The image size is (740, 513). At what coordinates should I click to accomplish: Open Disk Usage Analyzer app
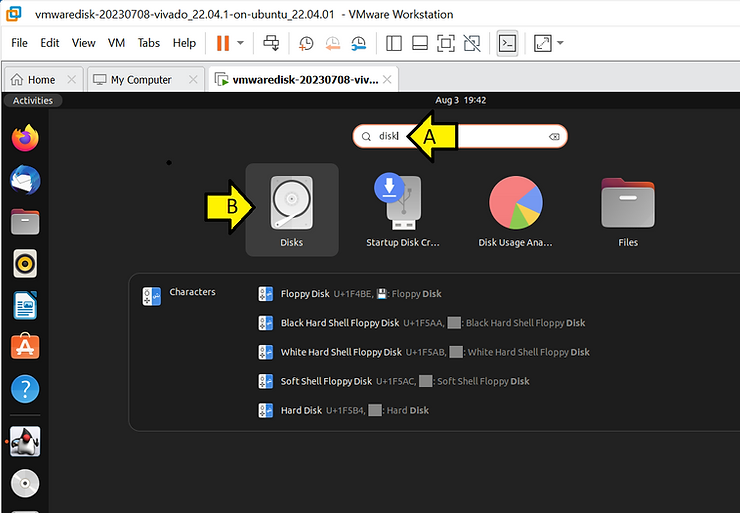click(515, 209)
